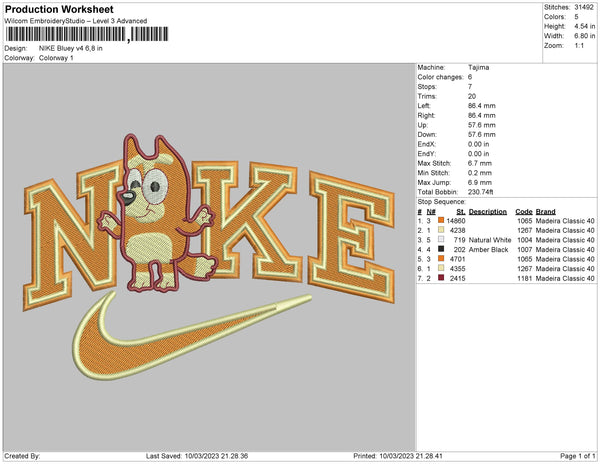Click 'Wilcom EmbroideryStudio – Level 3 Advanced' text

pyautogui.click(x=76, y=21)
